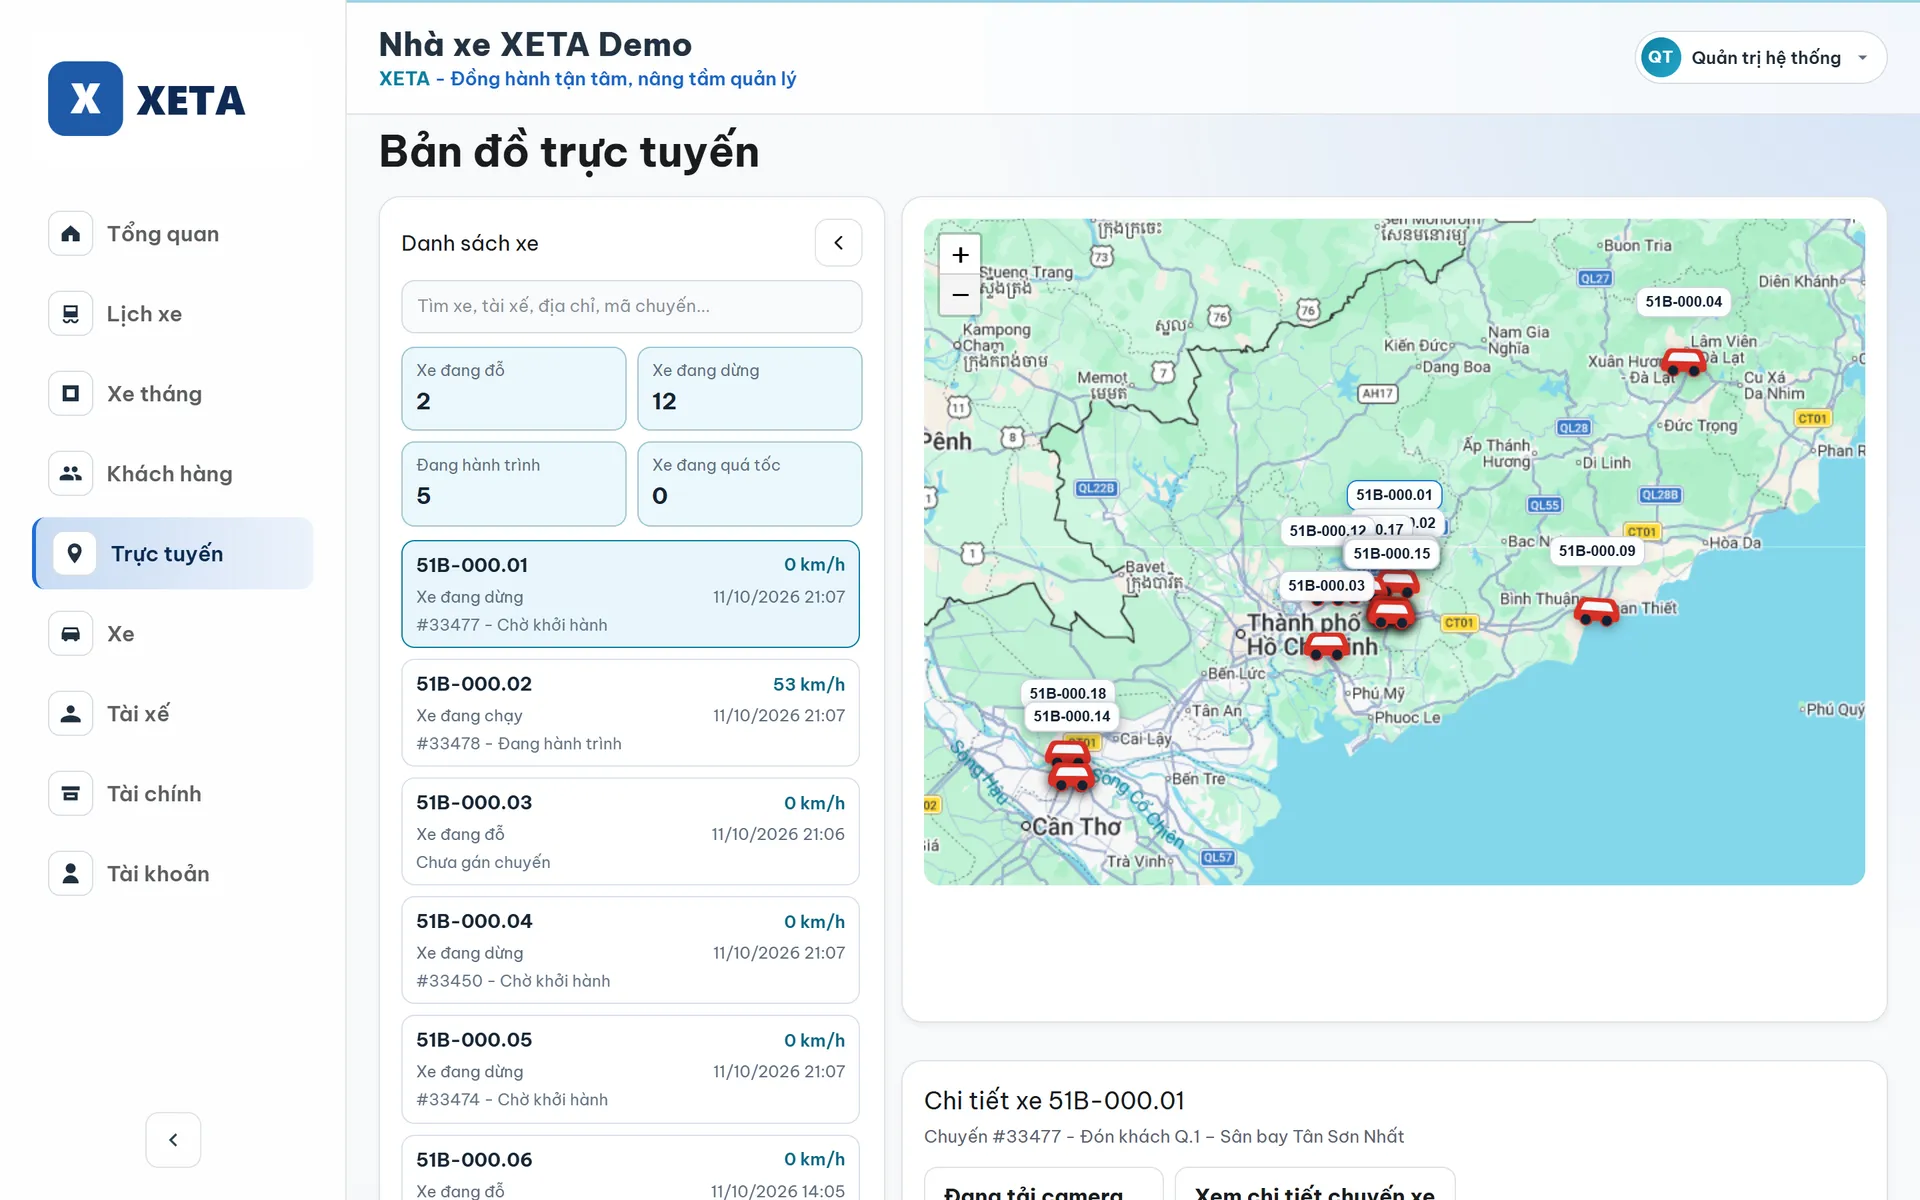
Task: Select map label 51B-000.04
Action: tap(1684, 302)
